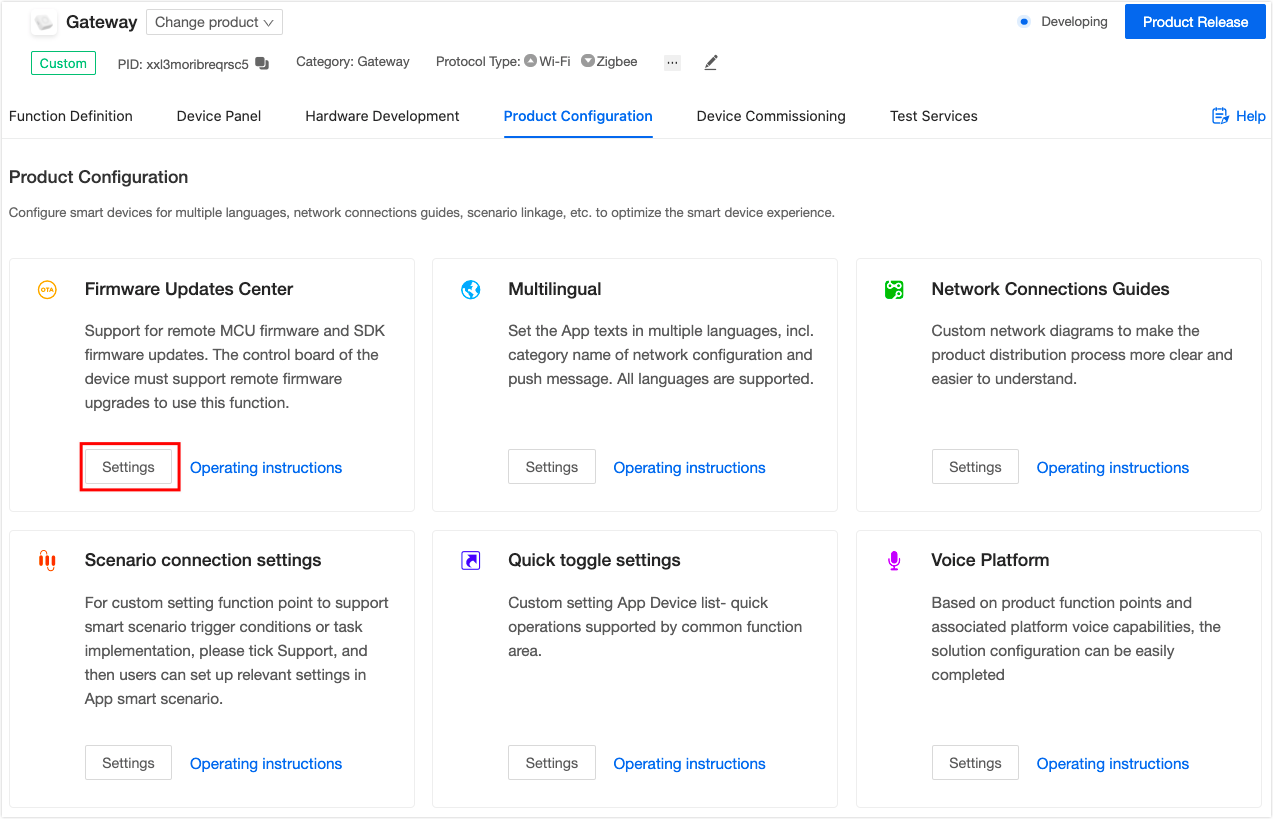1273x819 pixels.
Task: Switch to the Test Services tab
Action: (x=934, y=116)
